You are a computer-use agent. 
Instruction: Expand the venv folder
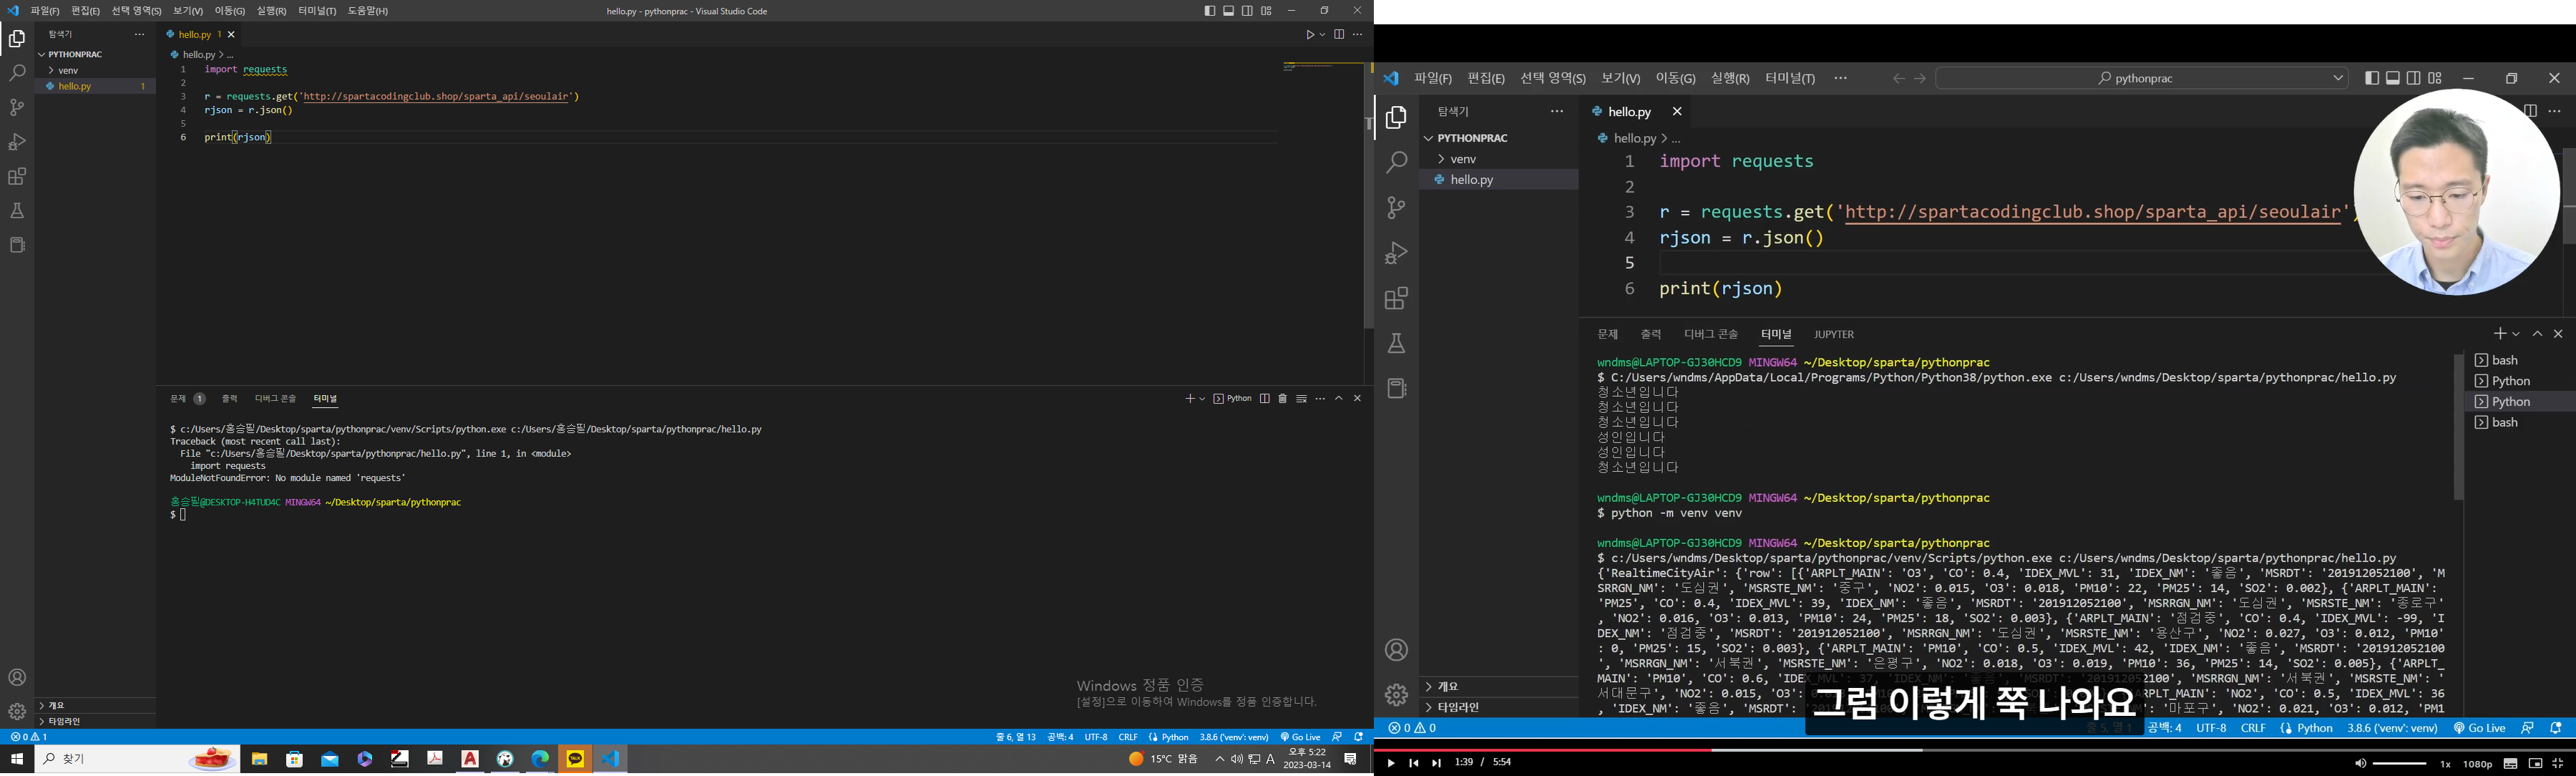(x=95, y=70)
